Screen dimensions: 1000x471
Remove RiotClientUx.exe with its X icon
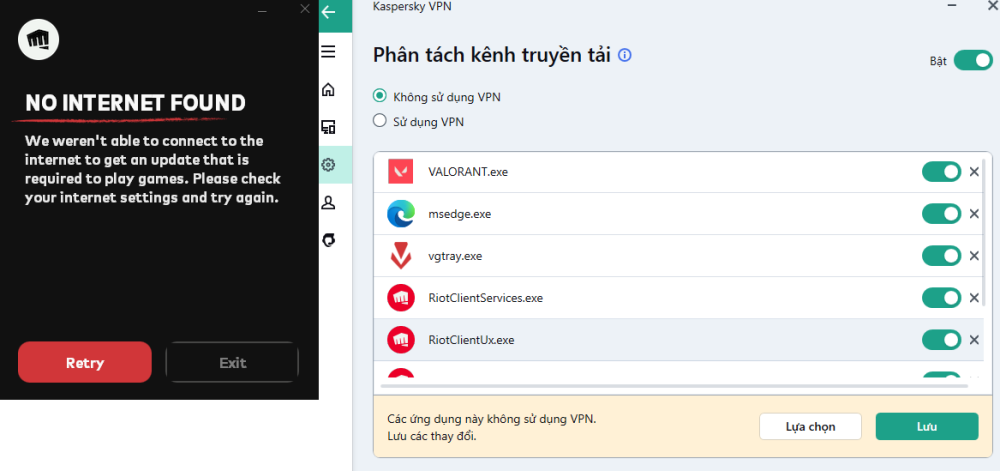click(x=974, y=340)
